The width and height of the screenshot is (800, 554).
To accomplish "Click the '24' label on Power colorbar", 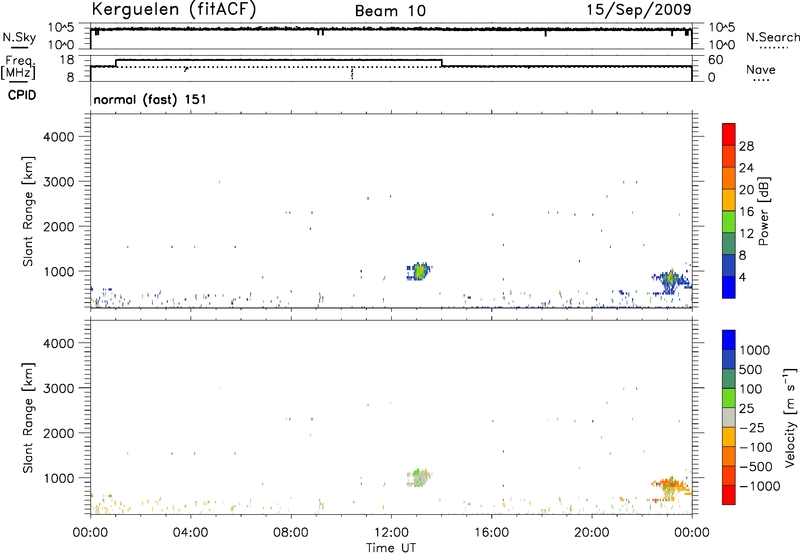I will pos(746,168).
